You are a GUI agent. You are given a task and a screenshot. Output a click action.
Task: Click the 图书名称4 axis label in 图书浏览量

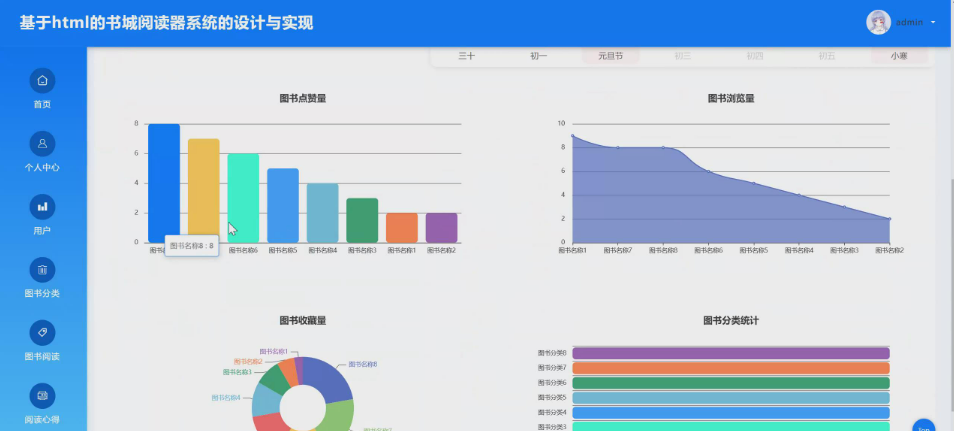pos(799,250)
